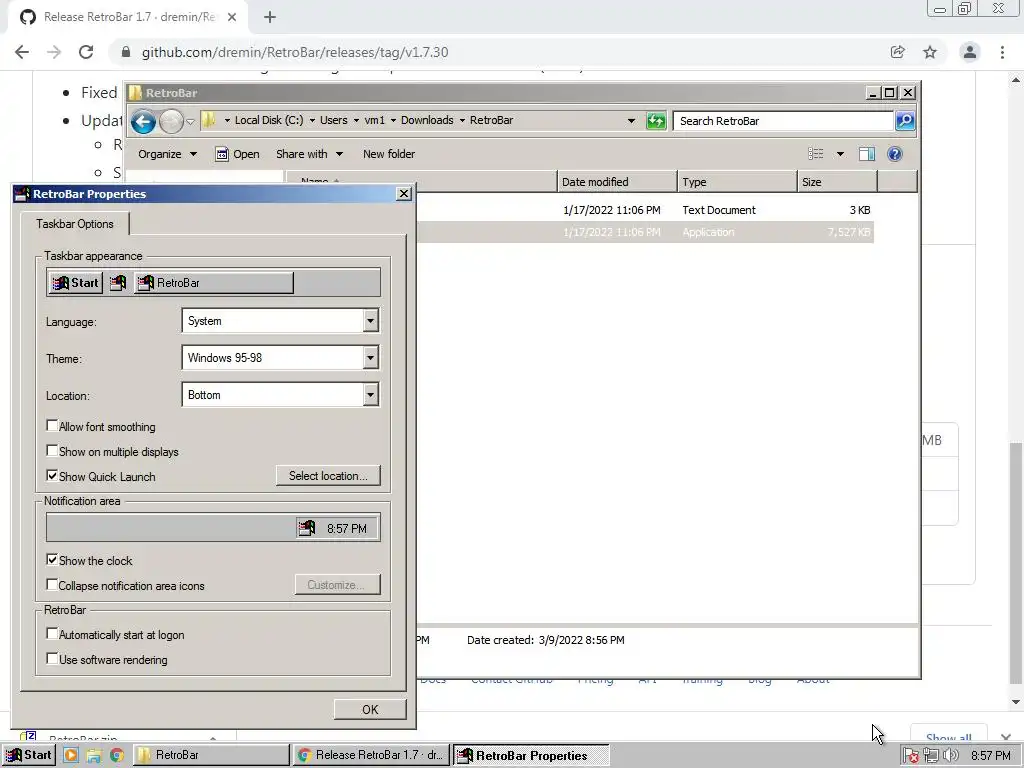
Task: Select the Text Document file row
Action: pyautogui.click(x=644, y=210)
